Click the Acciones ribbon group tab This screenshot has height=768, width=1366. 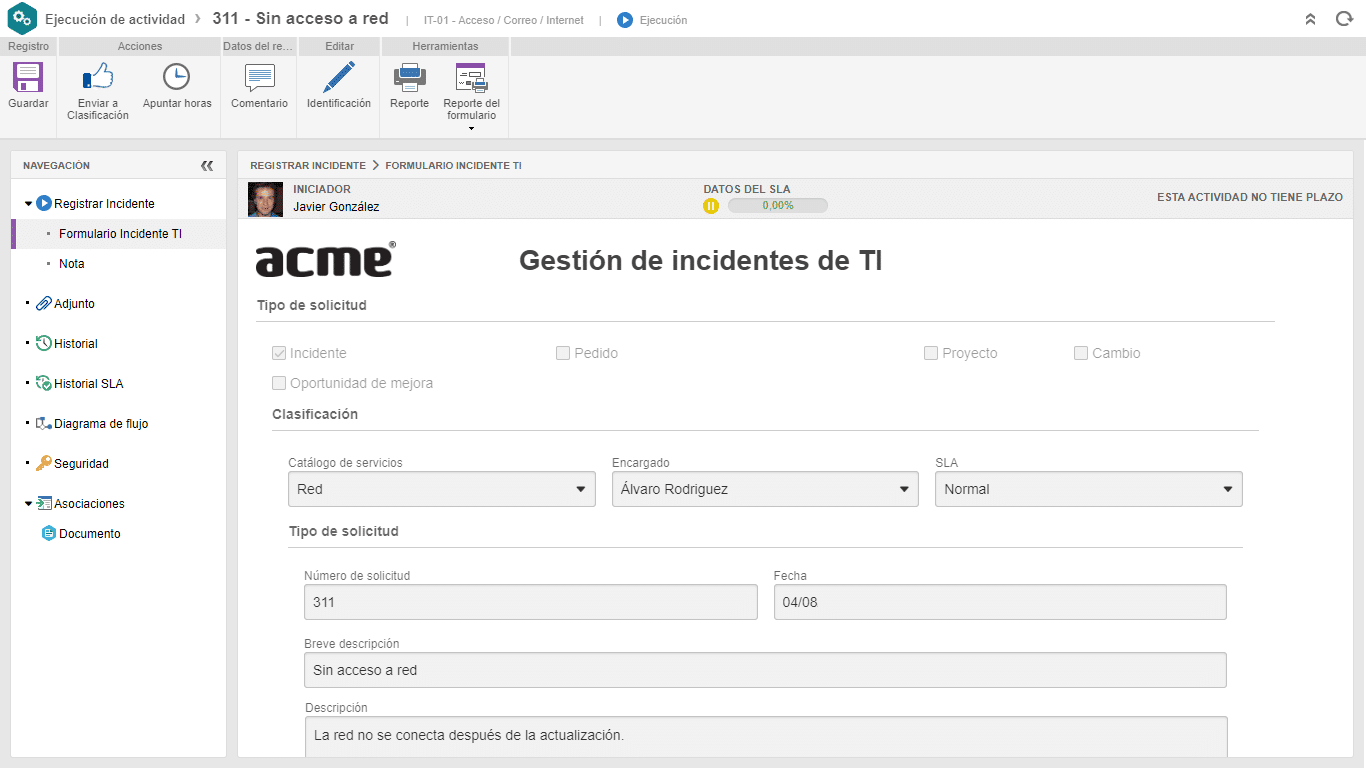click(x=140, y=46)
